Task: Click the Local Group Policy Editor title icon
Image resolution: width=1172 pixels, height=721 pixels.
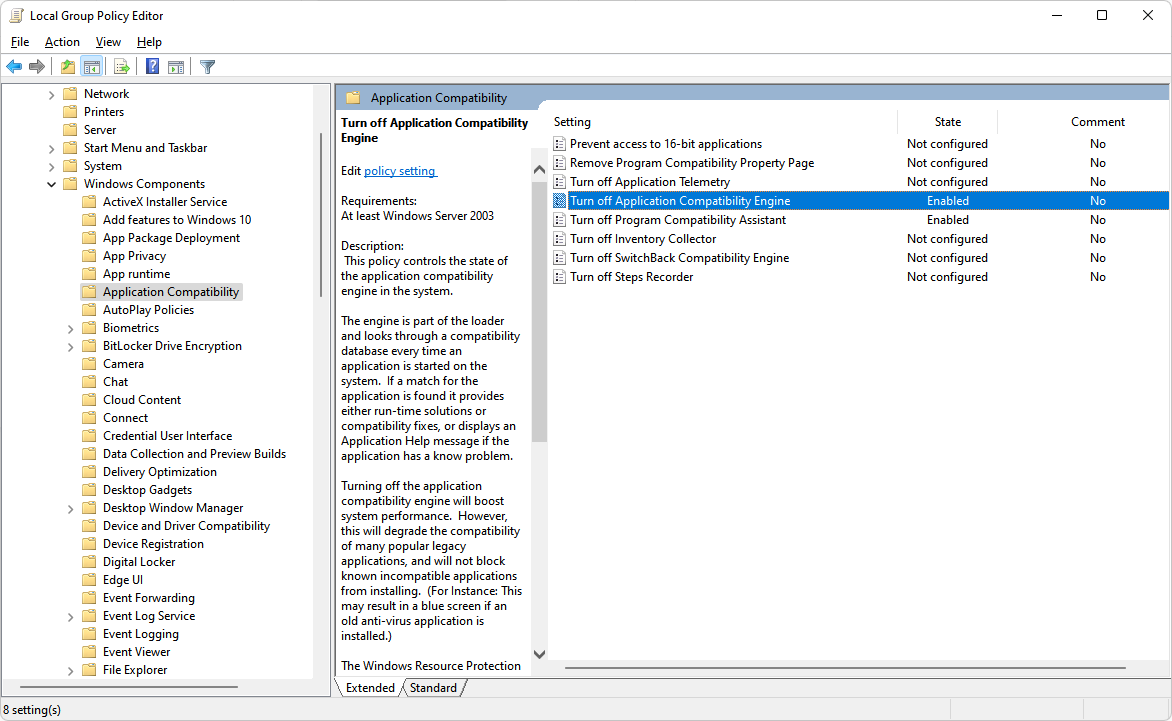Action: (16, 15)
